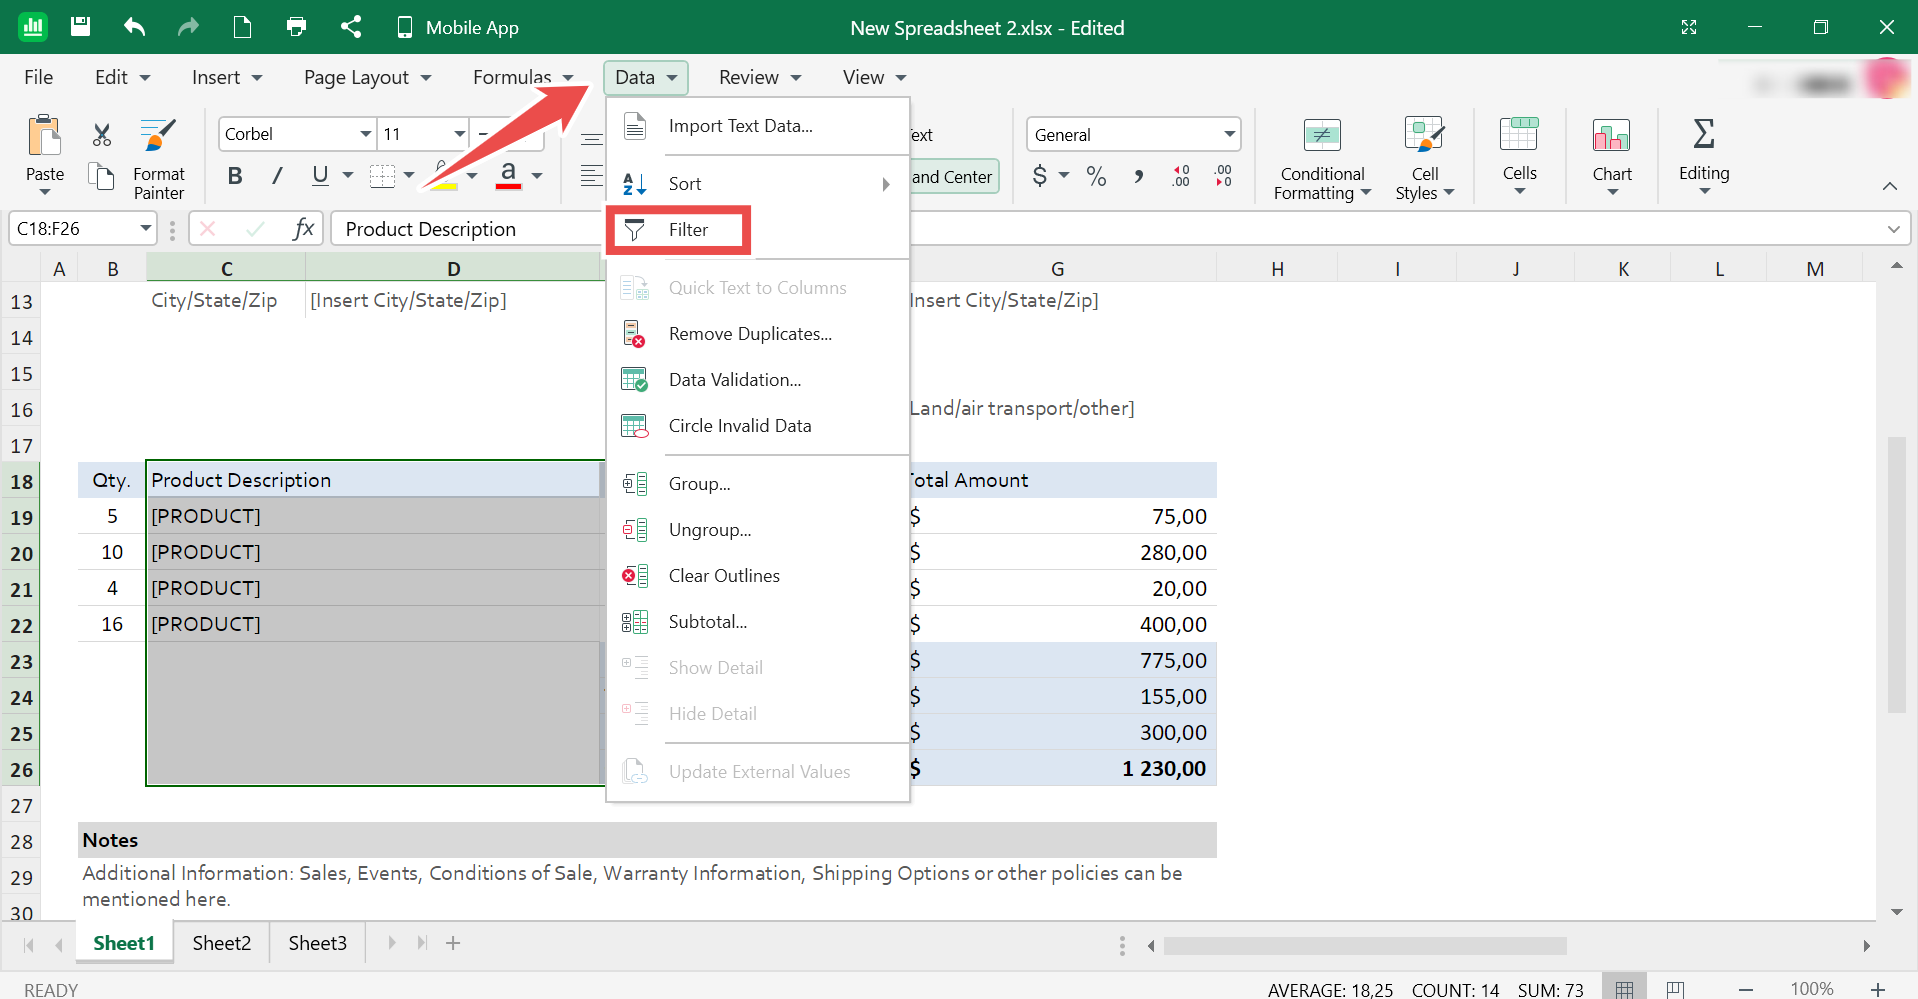Choose Import Text Data from menu
Viewport: 1918px width, 999px height.
pos(758,126)
